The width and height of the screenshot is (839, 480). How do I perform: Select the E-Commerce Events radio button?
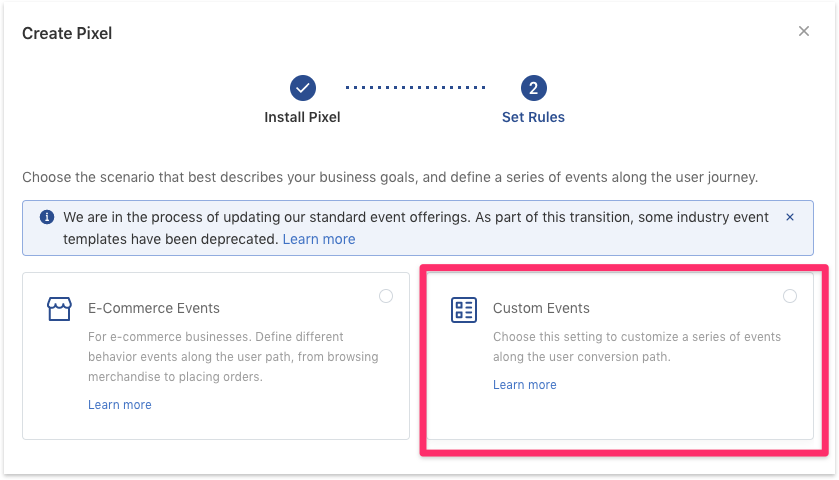pyautogui.click(x=386, y=296)
